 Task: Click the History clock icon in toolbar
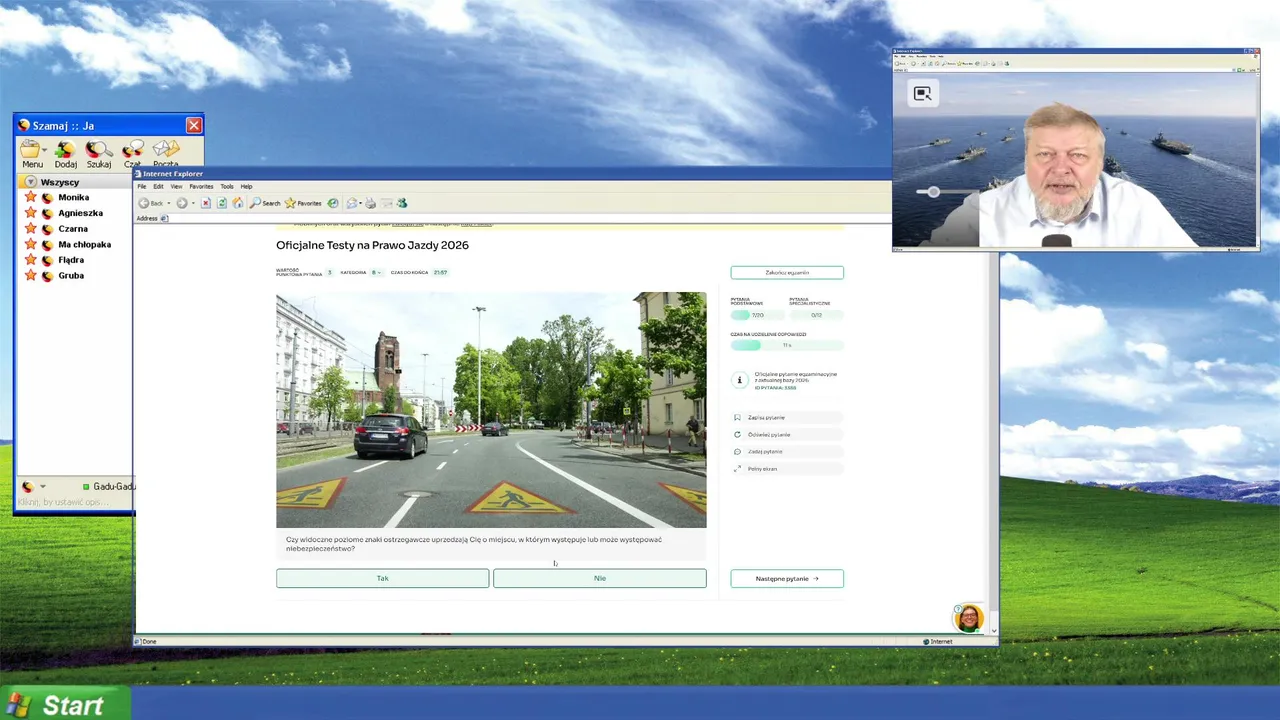pos(333,203)
